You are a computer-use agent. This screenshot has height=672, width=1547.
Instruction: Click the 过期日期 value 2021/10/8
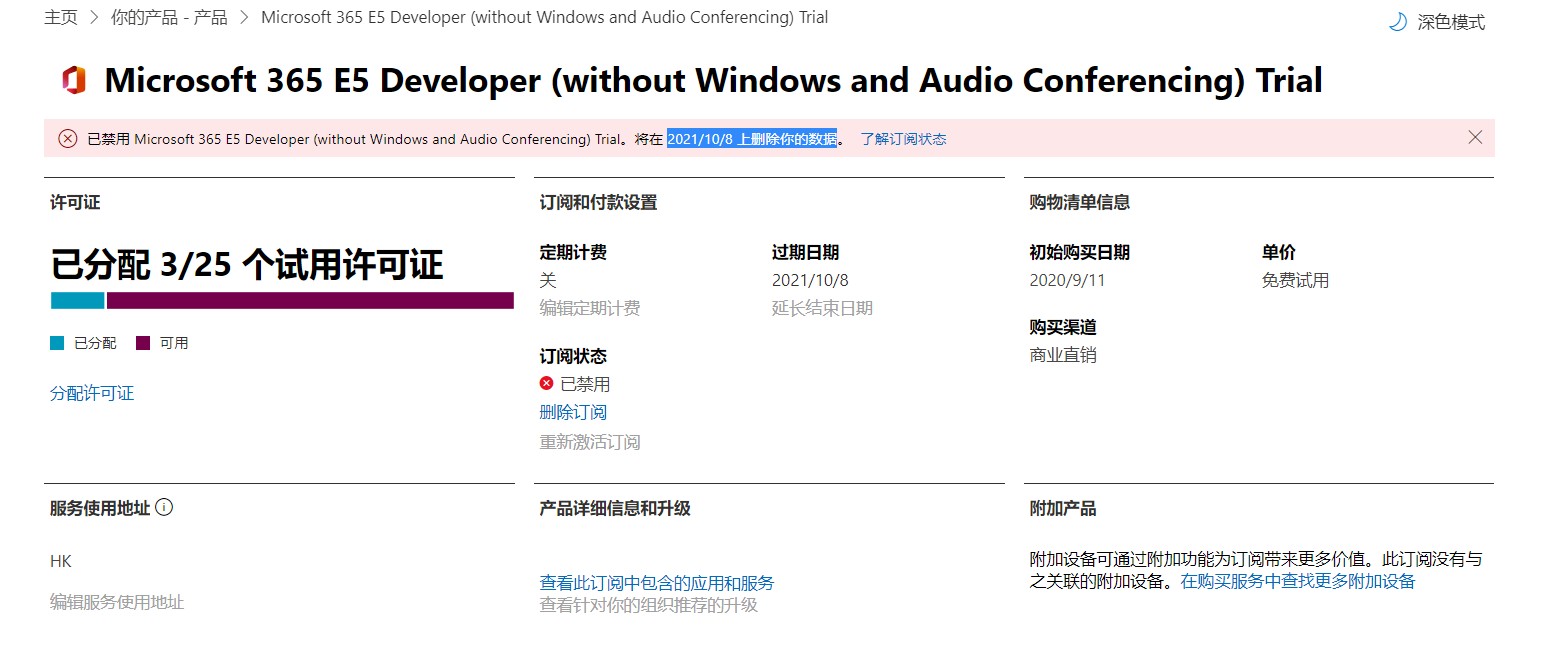point(810,280)
